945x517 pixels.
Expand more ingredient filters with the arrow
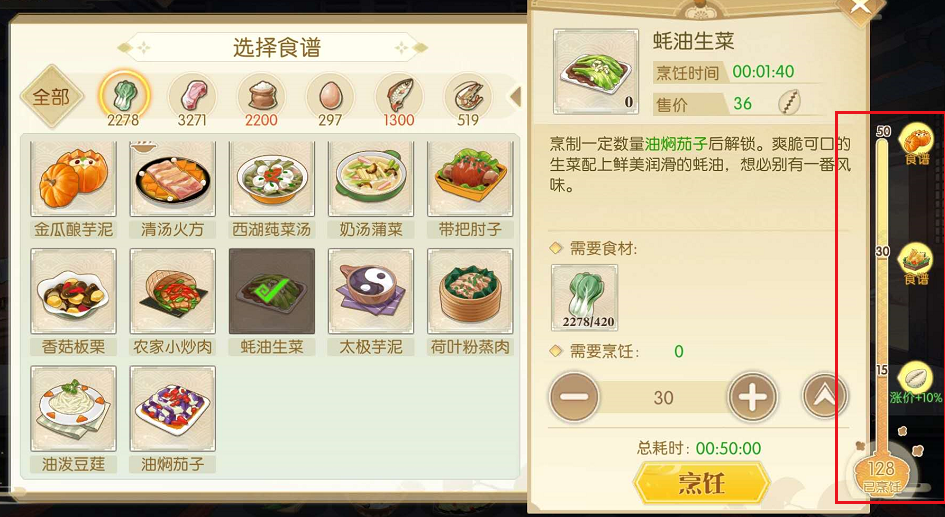[x=516, y=96]
